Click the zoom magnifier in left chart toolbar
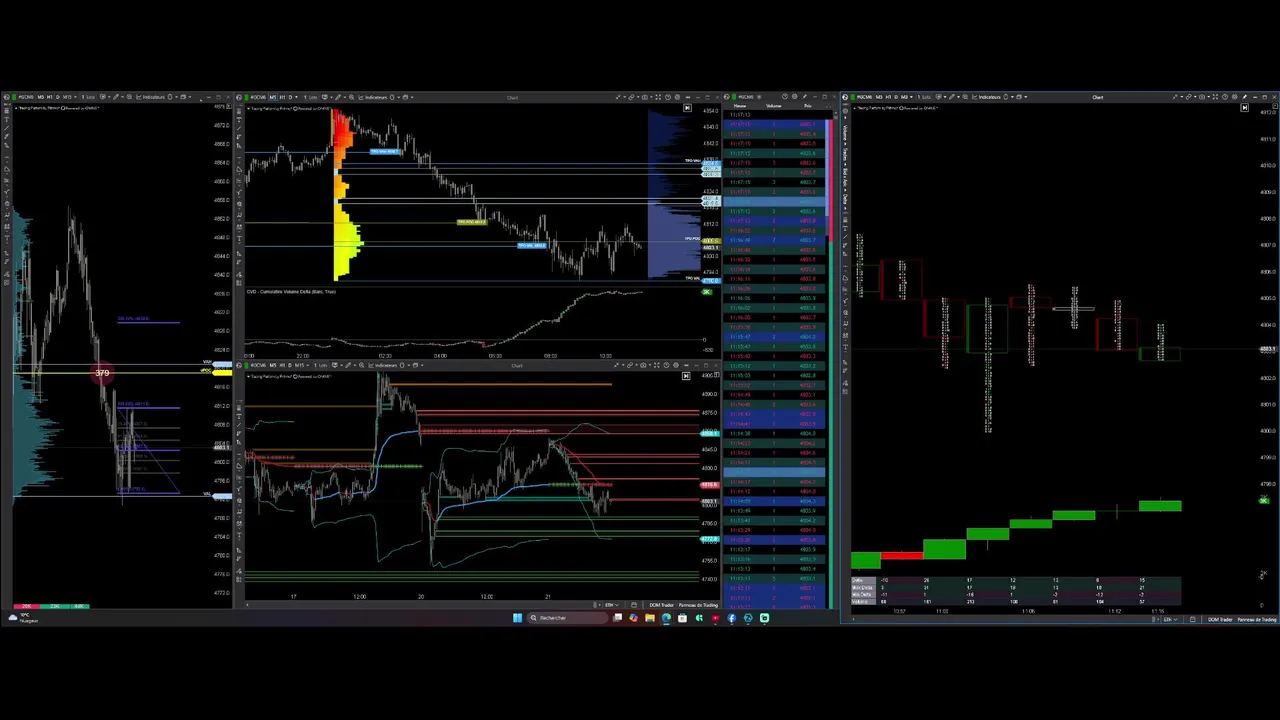Screen dimensions: 1280x720 [129, 97]
